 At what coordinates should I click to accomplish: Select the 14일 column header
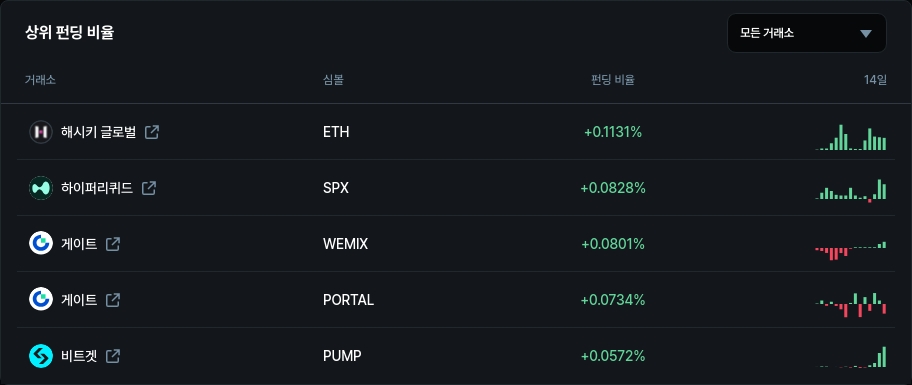click(x=875, y=80)
